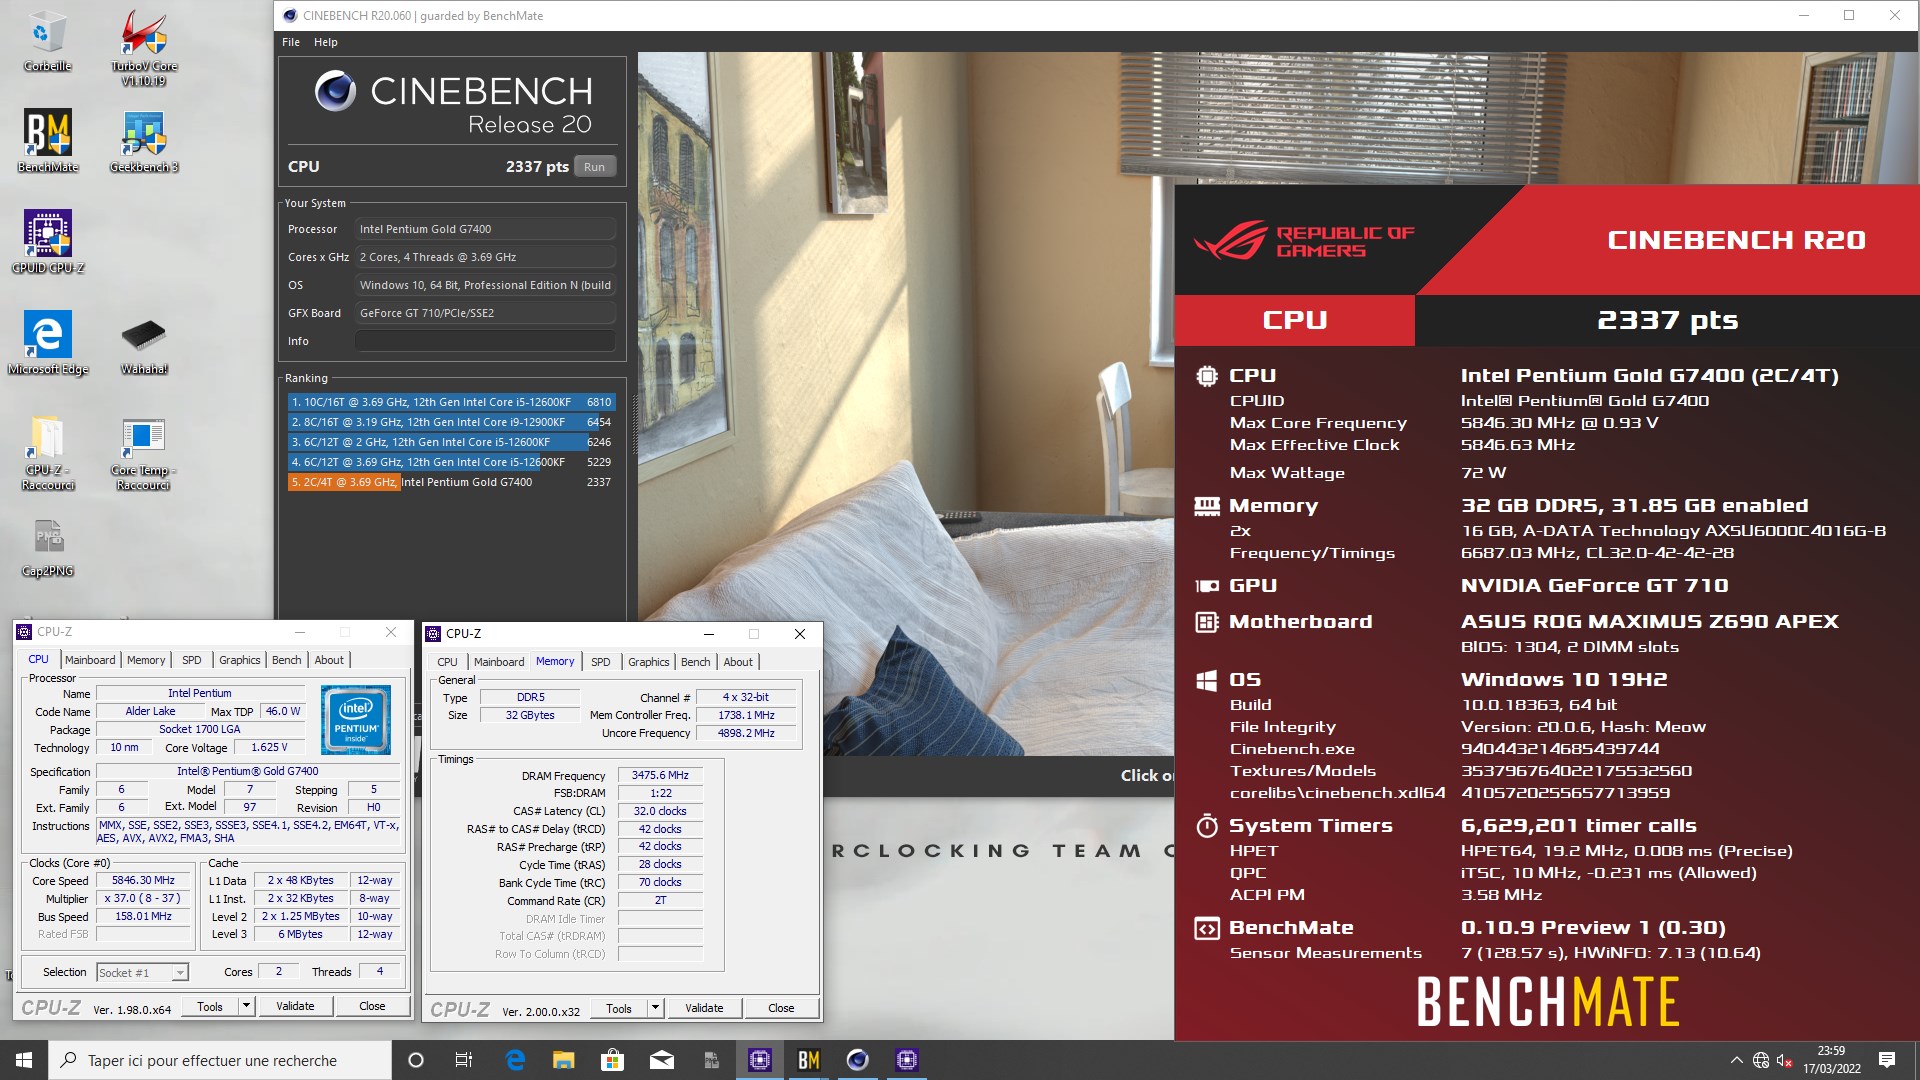The width and height of the screenshot is (1920, 1080).
Task: Open Microsoft Edge desktop shortcut
Action: click(x=47, y=342)
